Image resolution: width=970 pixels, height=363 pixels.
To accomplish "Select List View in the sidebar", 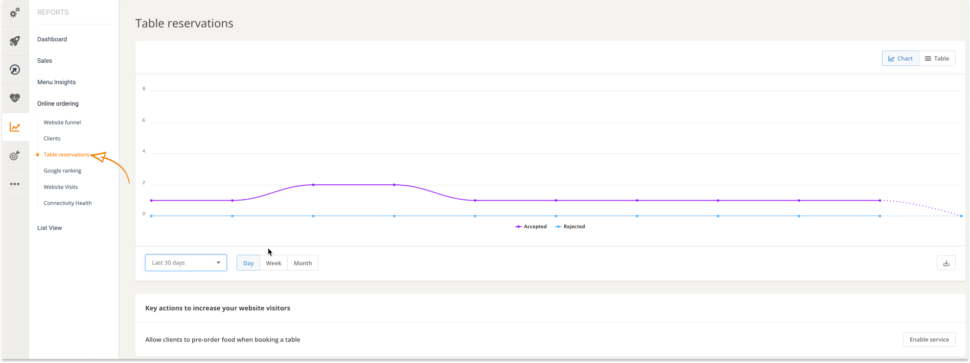I will 49,228.
